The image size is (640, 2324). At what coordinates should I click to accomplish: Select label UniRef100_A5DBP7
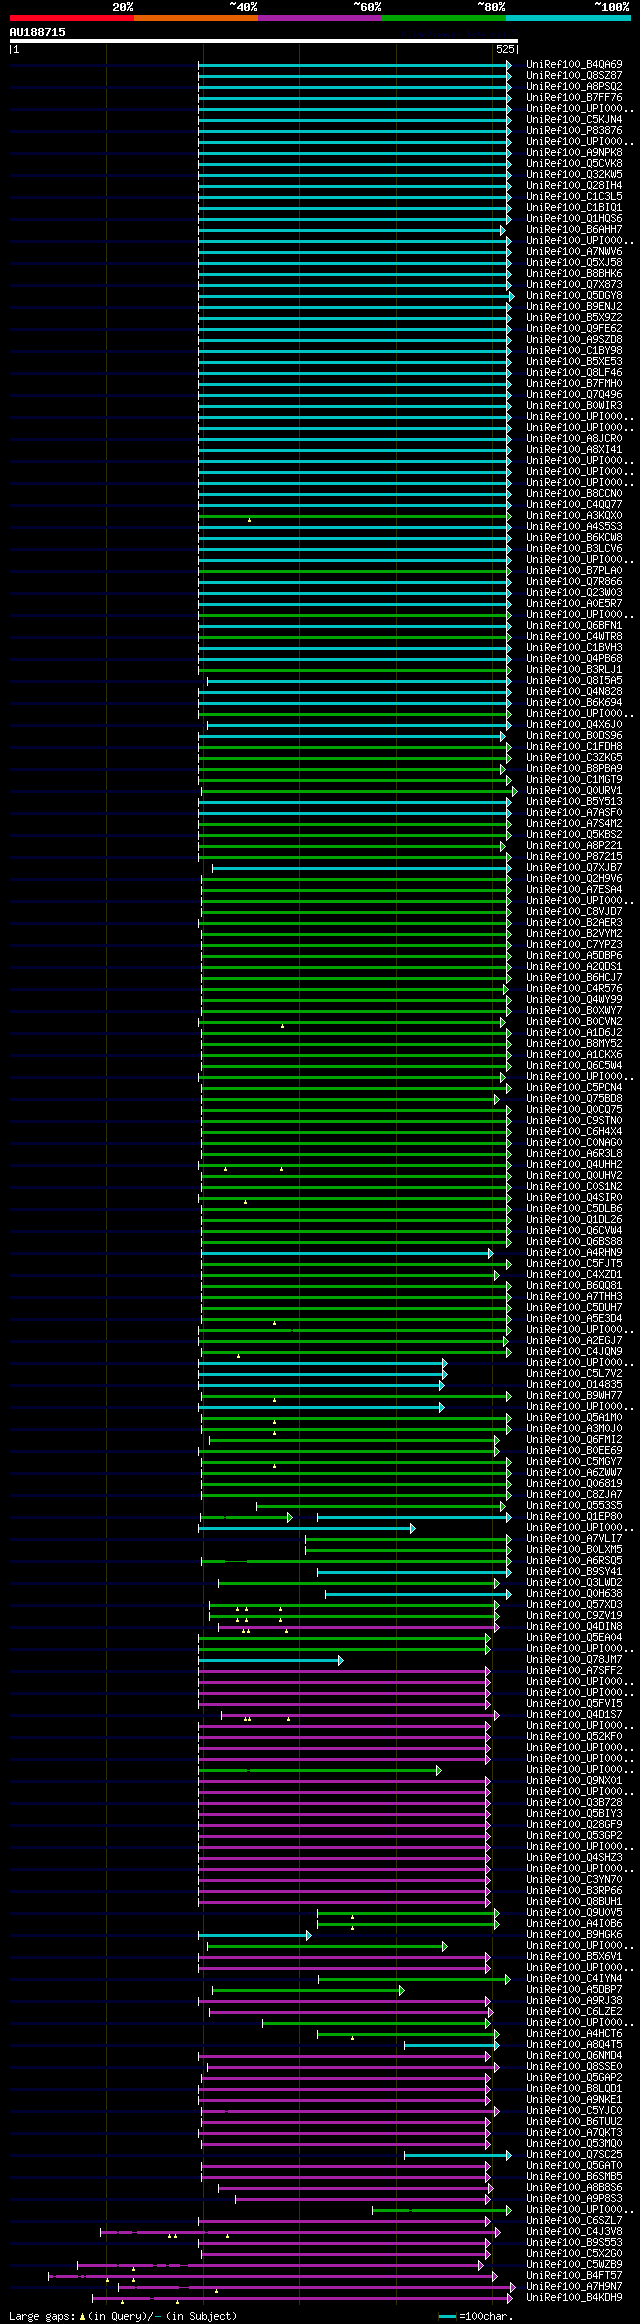[x=574, y=1990]
